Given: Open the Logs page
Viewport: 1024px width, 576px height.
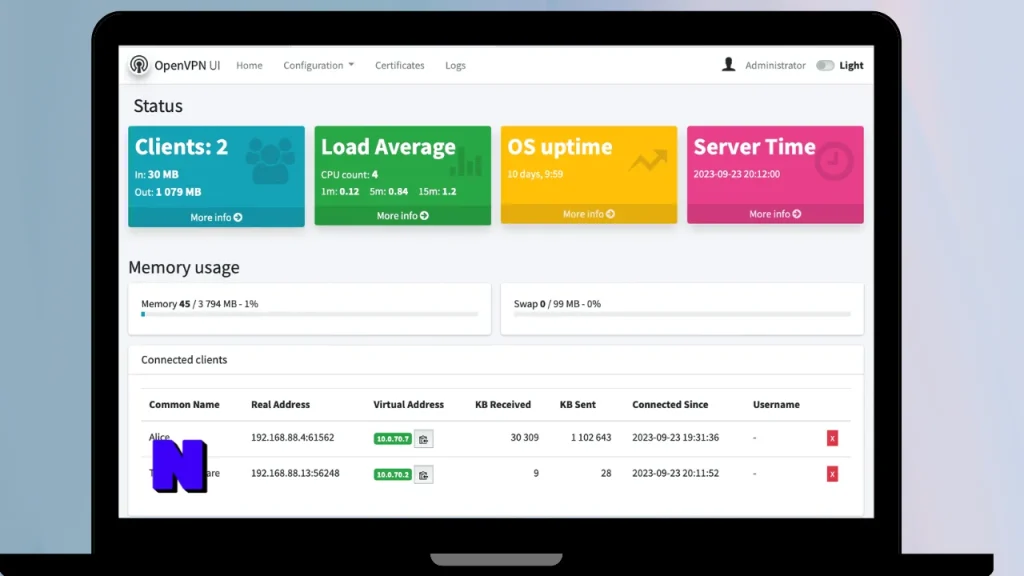Looking at the screenshot, I should pos(455,65).
